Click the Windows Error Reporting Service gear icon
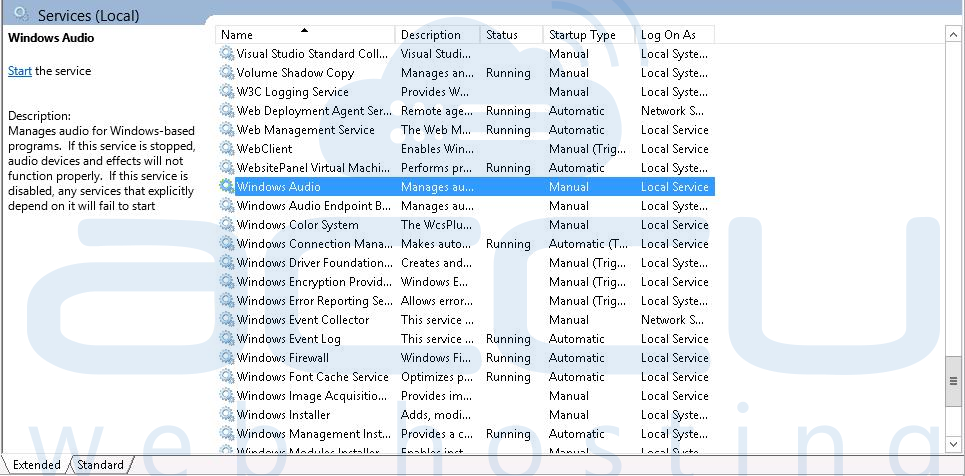Image resolution: width=965 pixels, height=476 pixels. 226,301
